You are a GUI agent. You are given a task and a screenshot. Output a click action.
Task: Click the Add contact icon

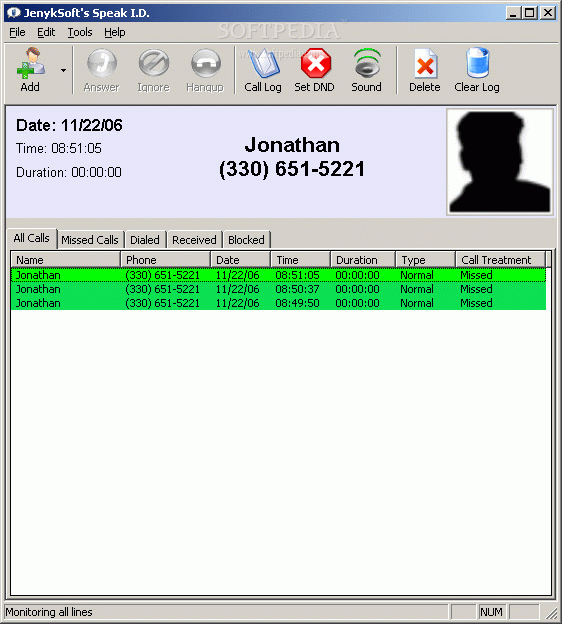31,62
